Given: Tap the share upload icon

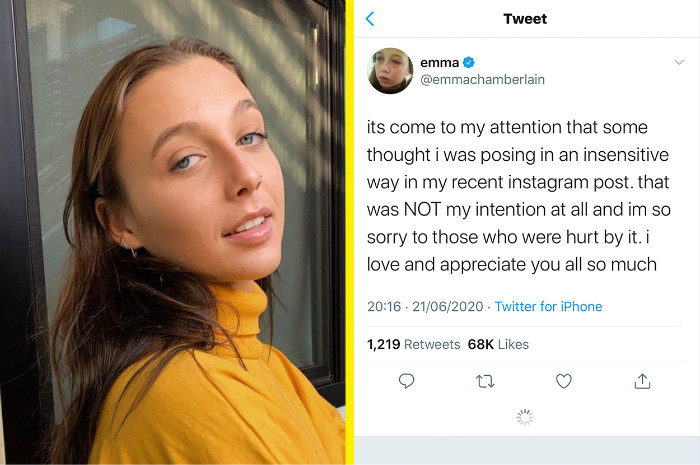Looking at the screenshot, I should (642, 381).
